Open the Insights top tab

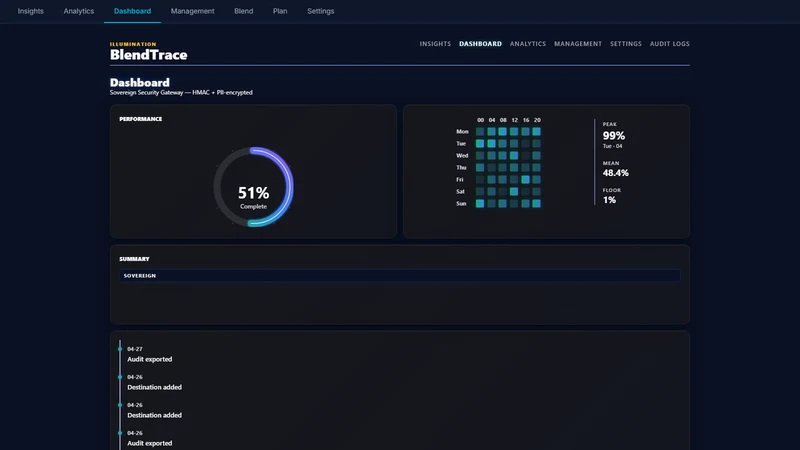click(31, 11)
